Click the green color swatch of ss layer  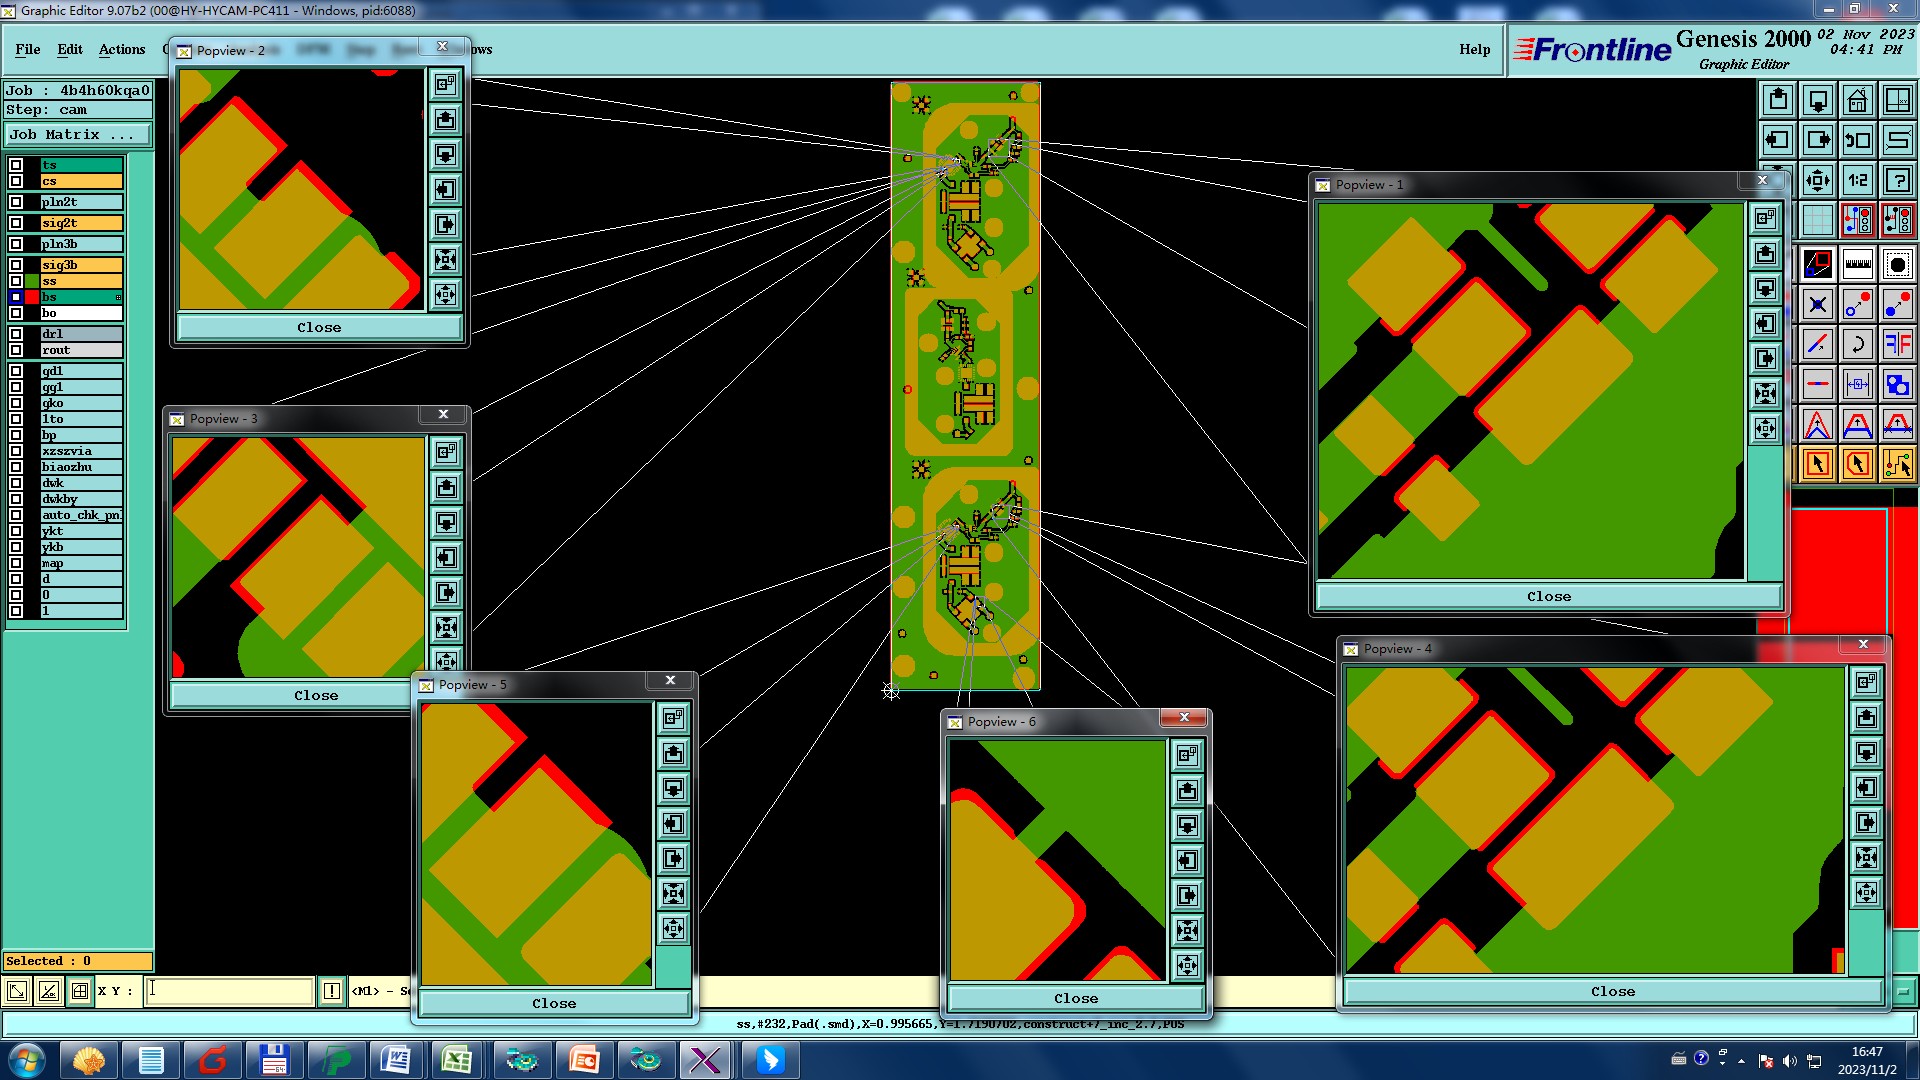(x=32, y=281)
